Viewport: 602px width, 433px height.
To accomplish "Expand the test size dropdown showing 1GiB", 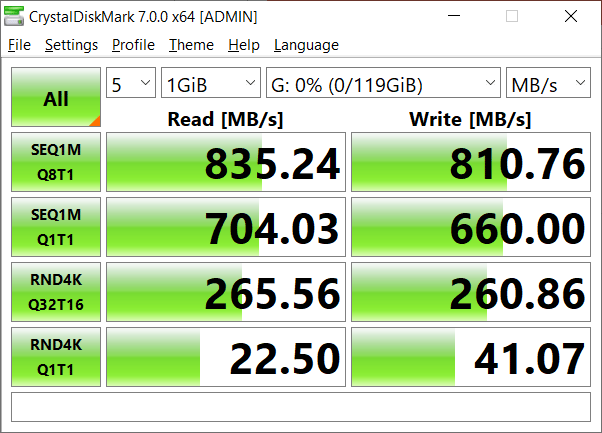I will click(211, 83).
